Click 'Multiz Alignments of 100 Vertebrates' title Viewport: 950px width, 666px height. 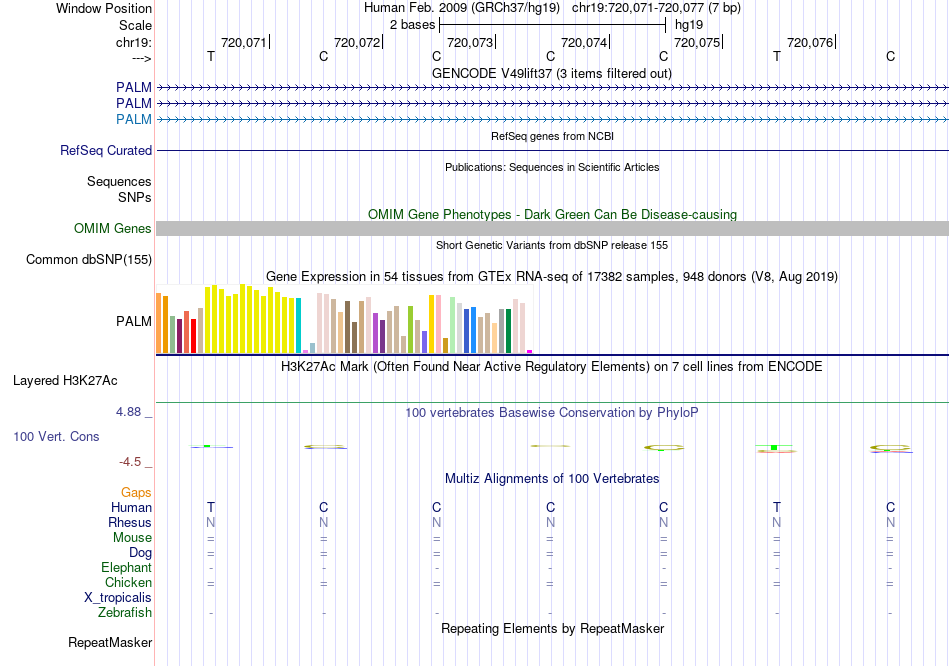[x=552, y=479]
